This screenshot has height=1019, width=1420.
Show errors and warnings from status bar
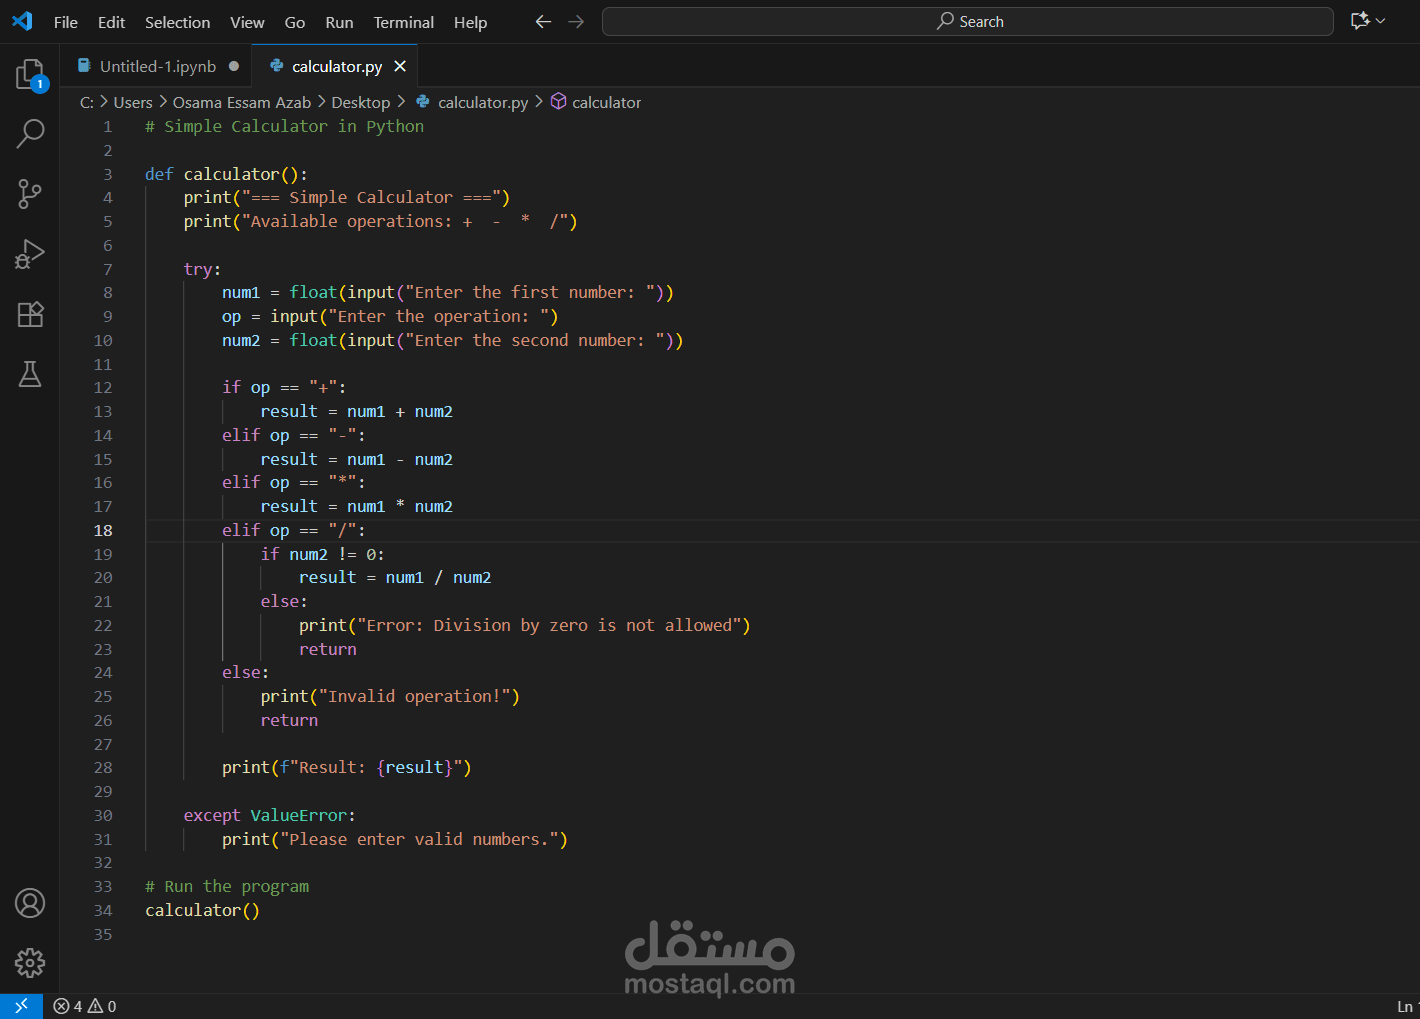point(85,1006)
